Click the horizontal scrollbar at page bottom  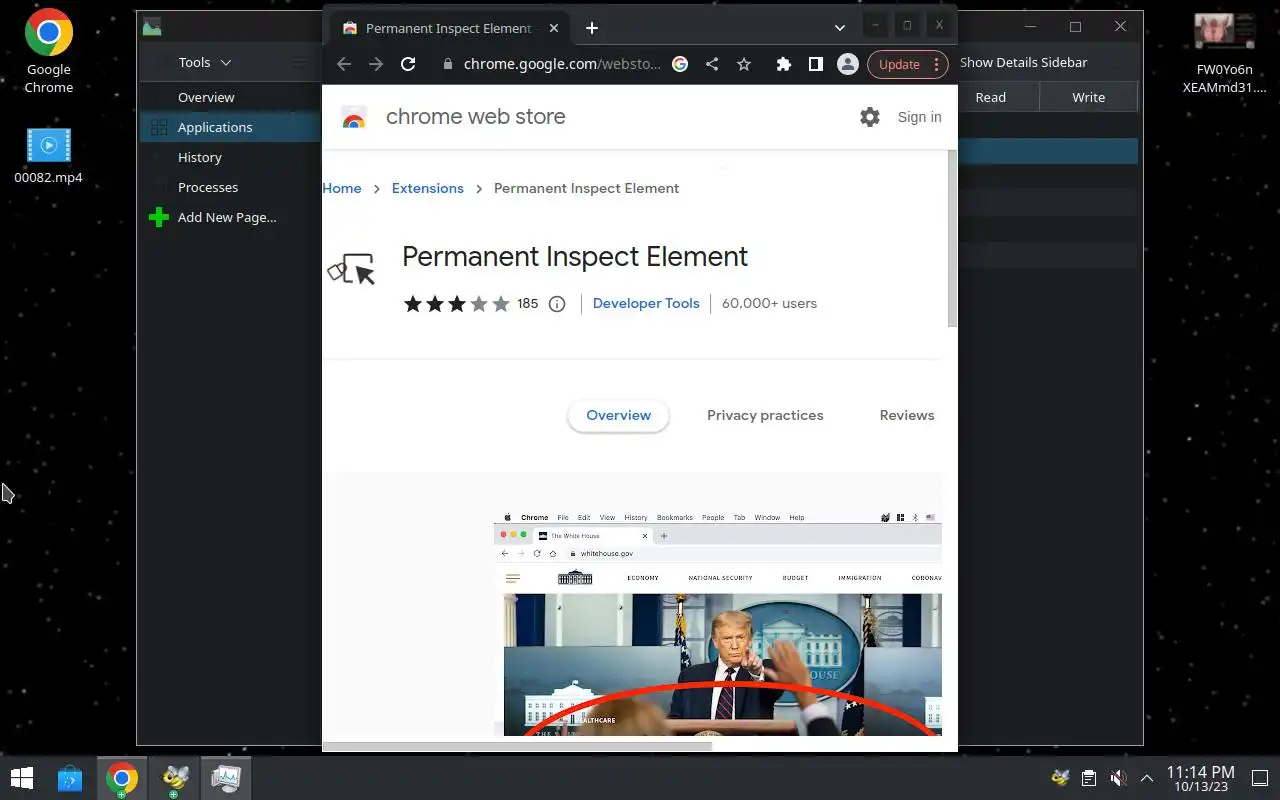click(x=517, y=746)
